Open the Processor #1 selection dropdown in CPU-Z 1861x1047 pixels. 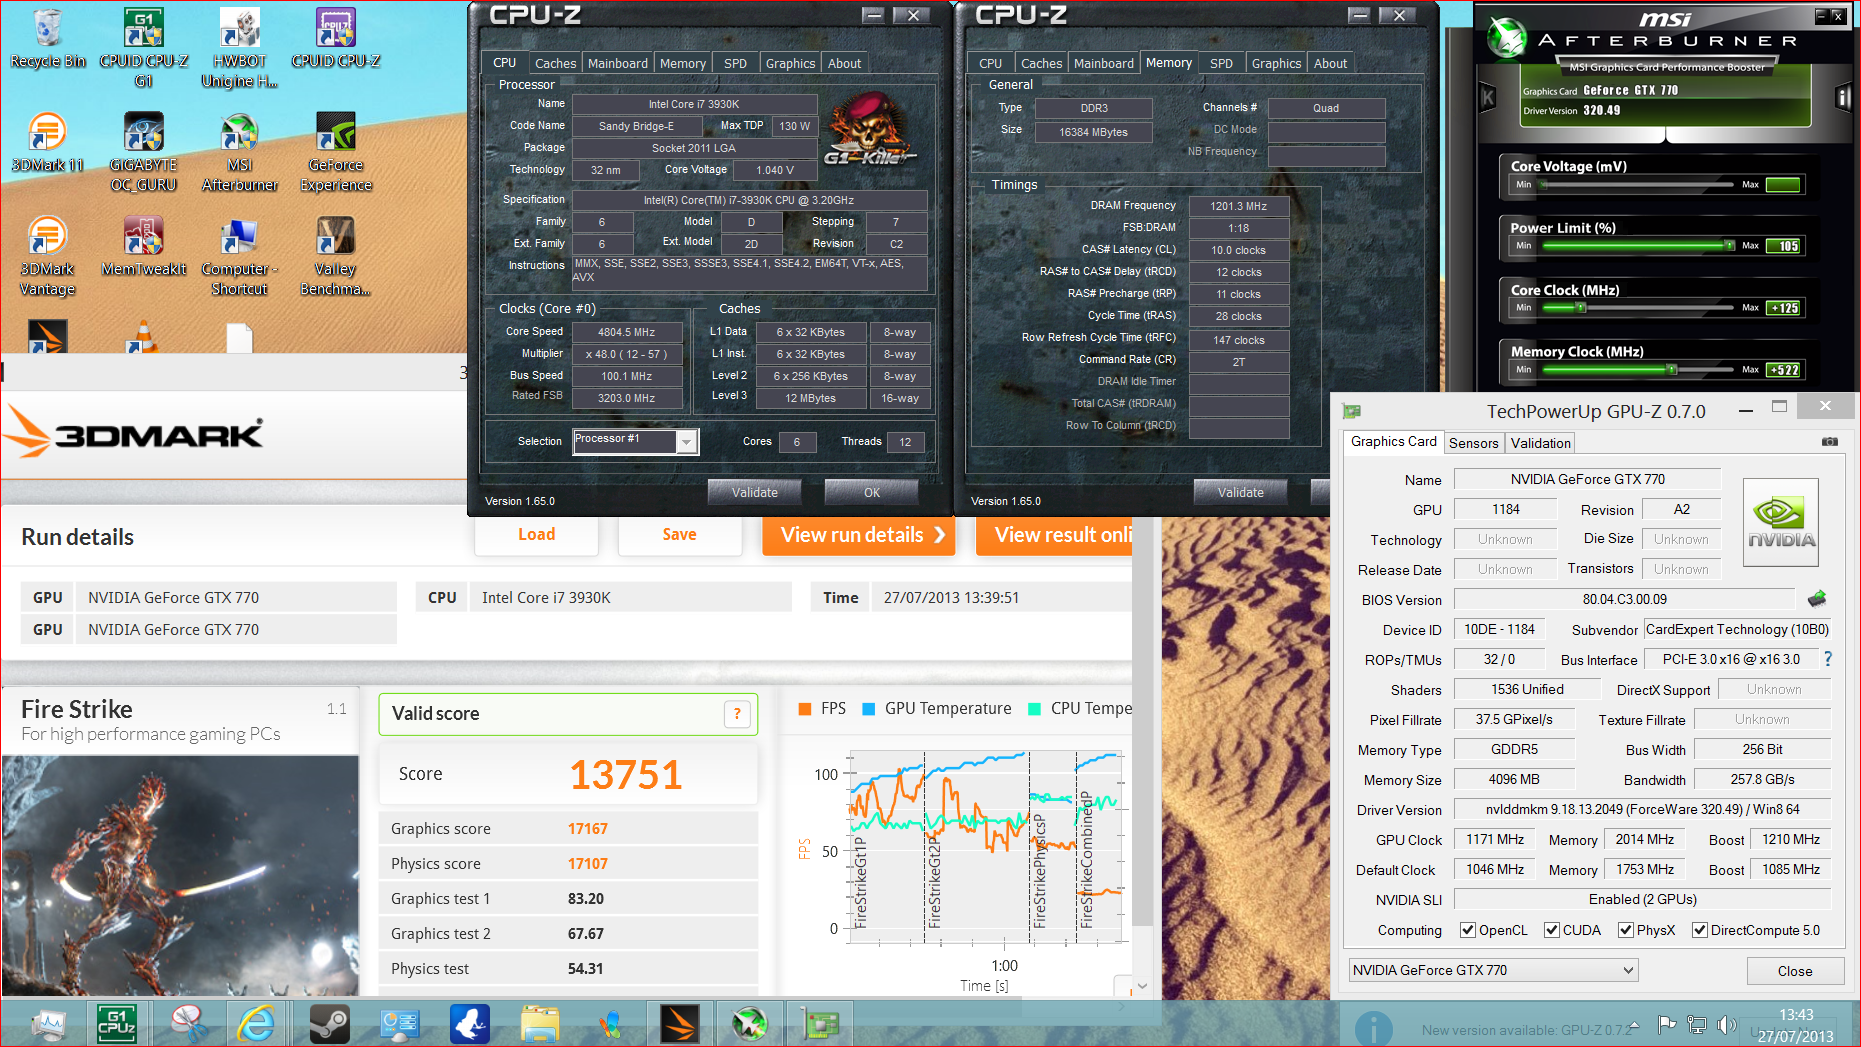[x=636, y=441]
